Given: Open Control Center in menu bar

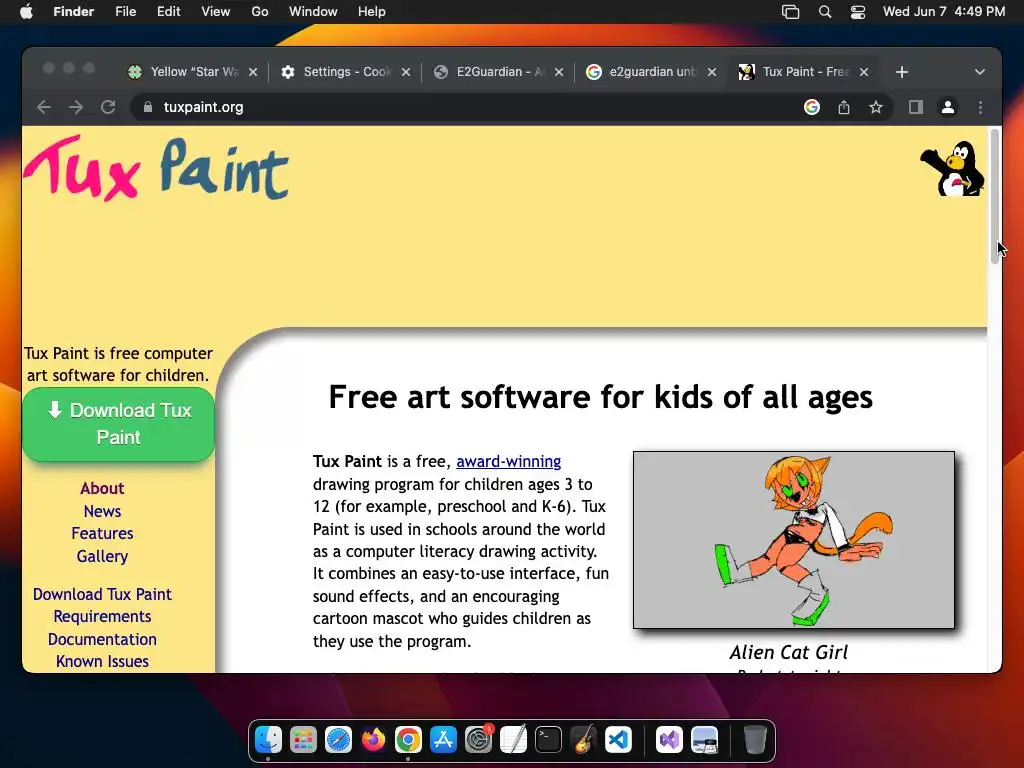Looking at the screenshot, I should coord(857,12).
